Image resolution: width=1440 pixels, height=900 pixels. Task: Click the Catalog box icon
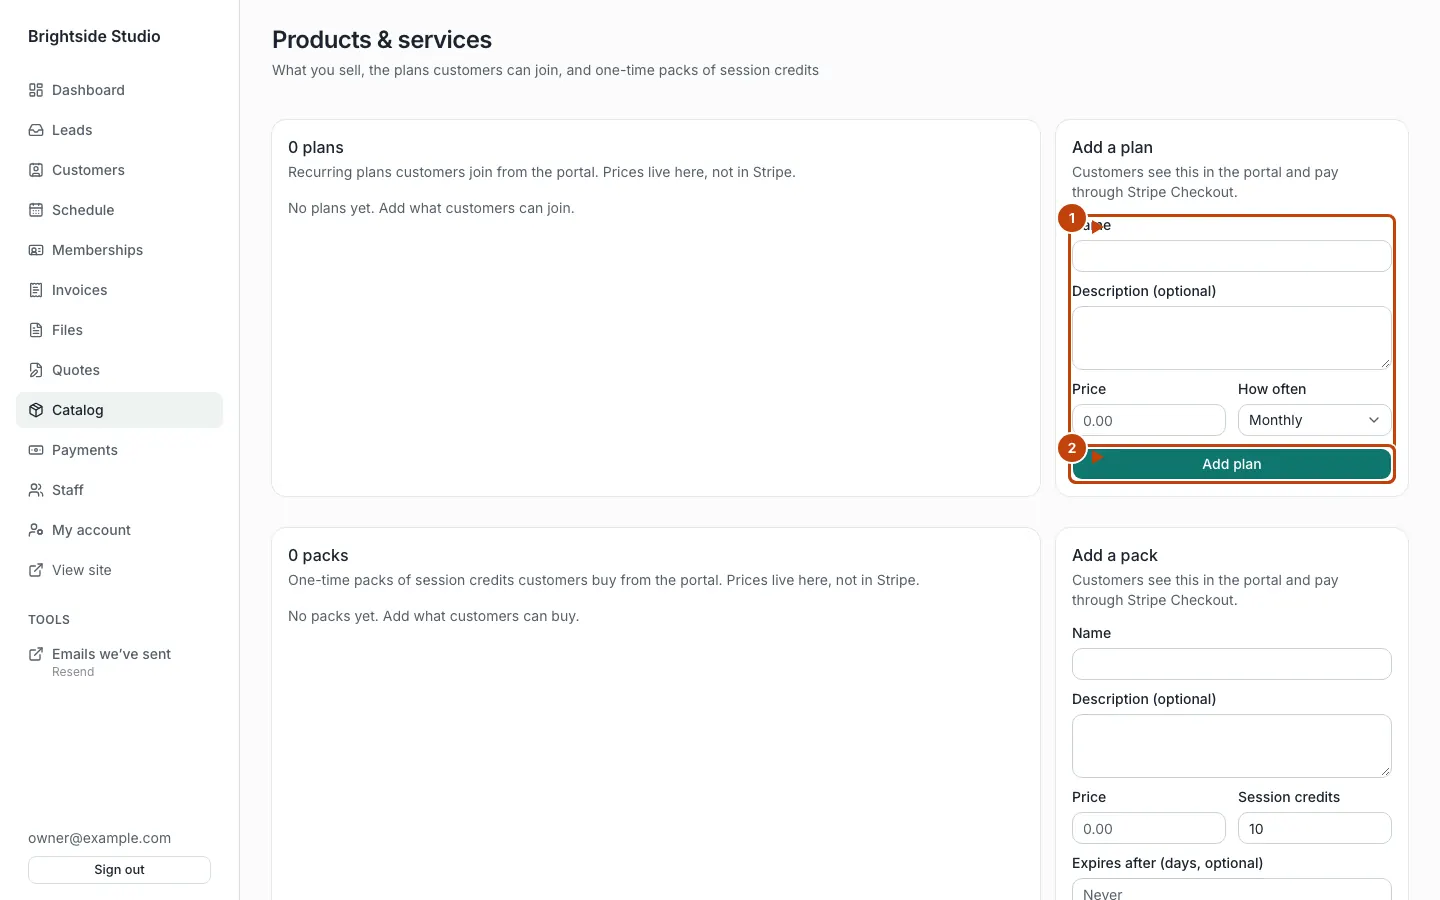(x=36, y=410)
